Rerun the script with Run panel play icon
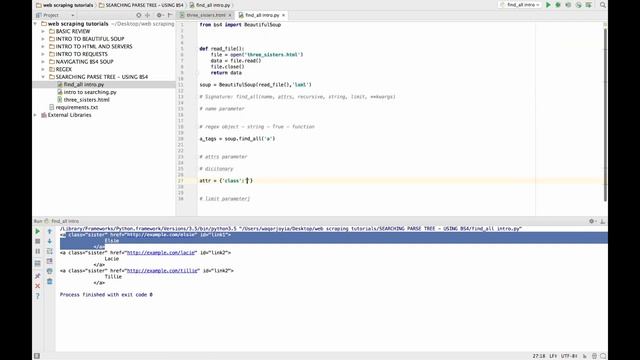Image resolution: width=640 pixels, height=360 pixels. 38,231
